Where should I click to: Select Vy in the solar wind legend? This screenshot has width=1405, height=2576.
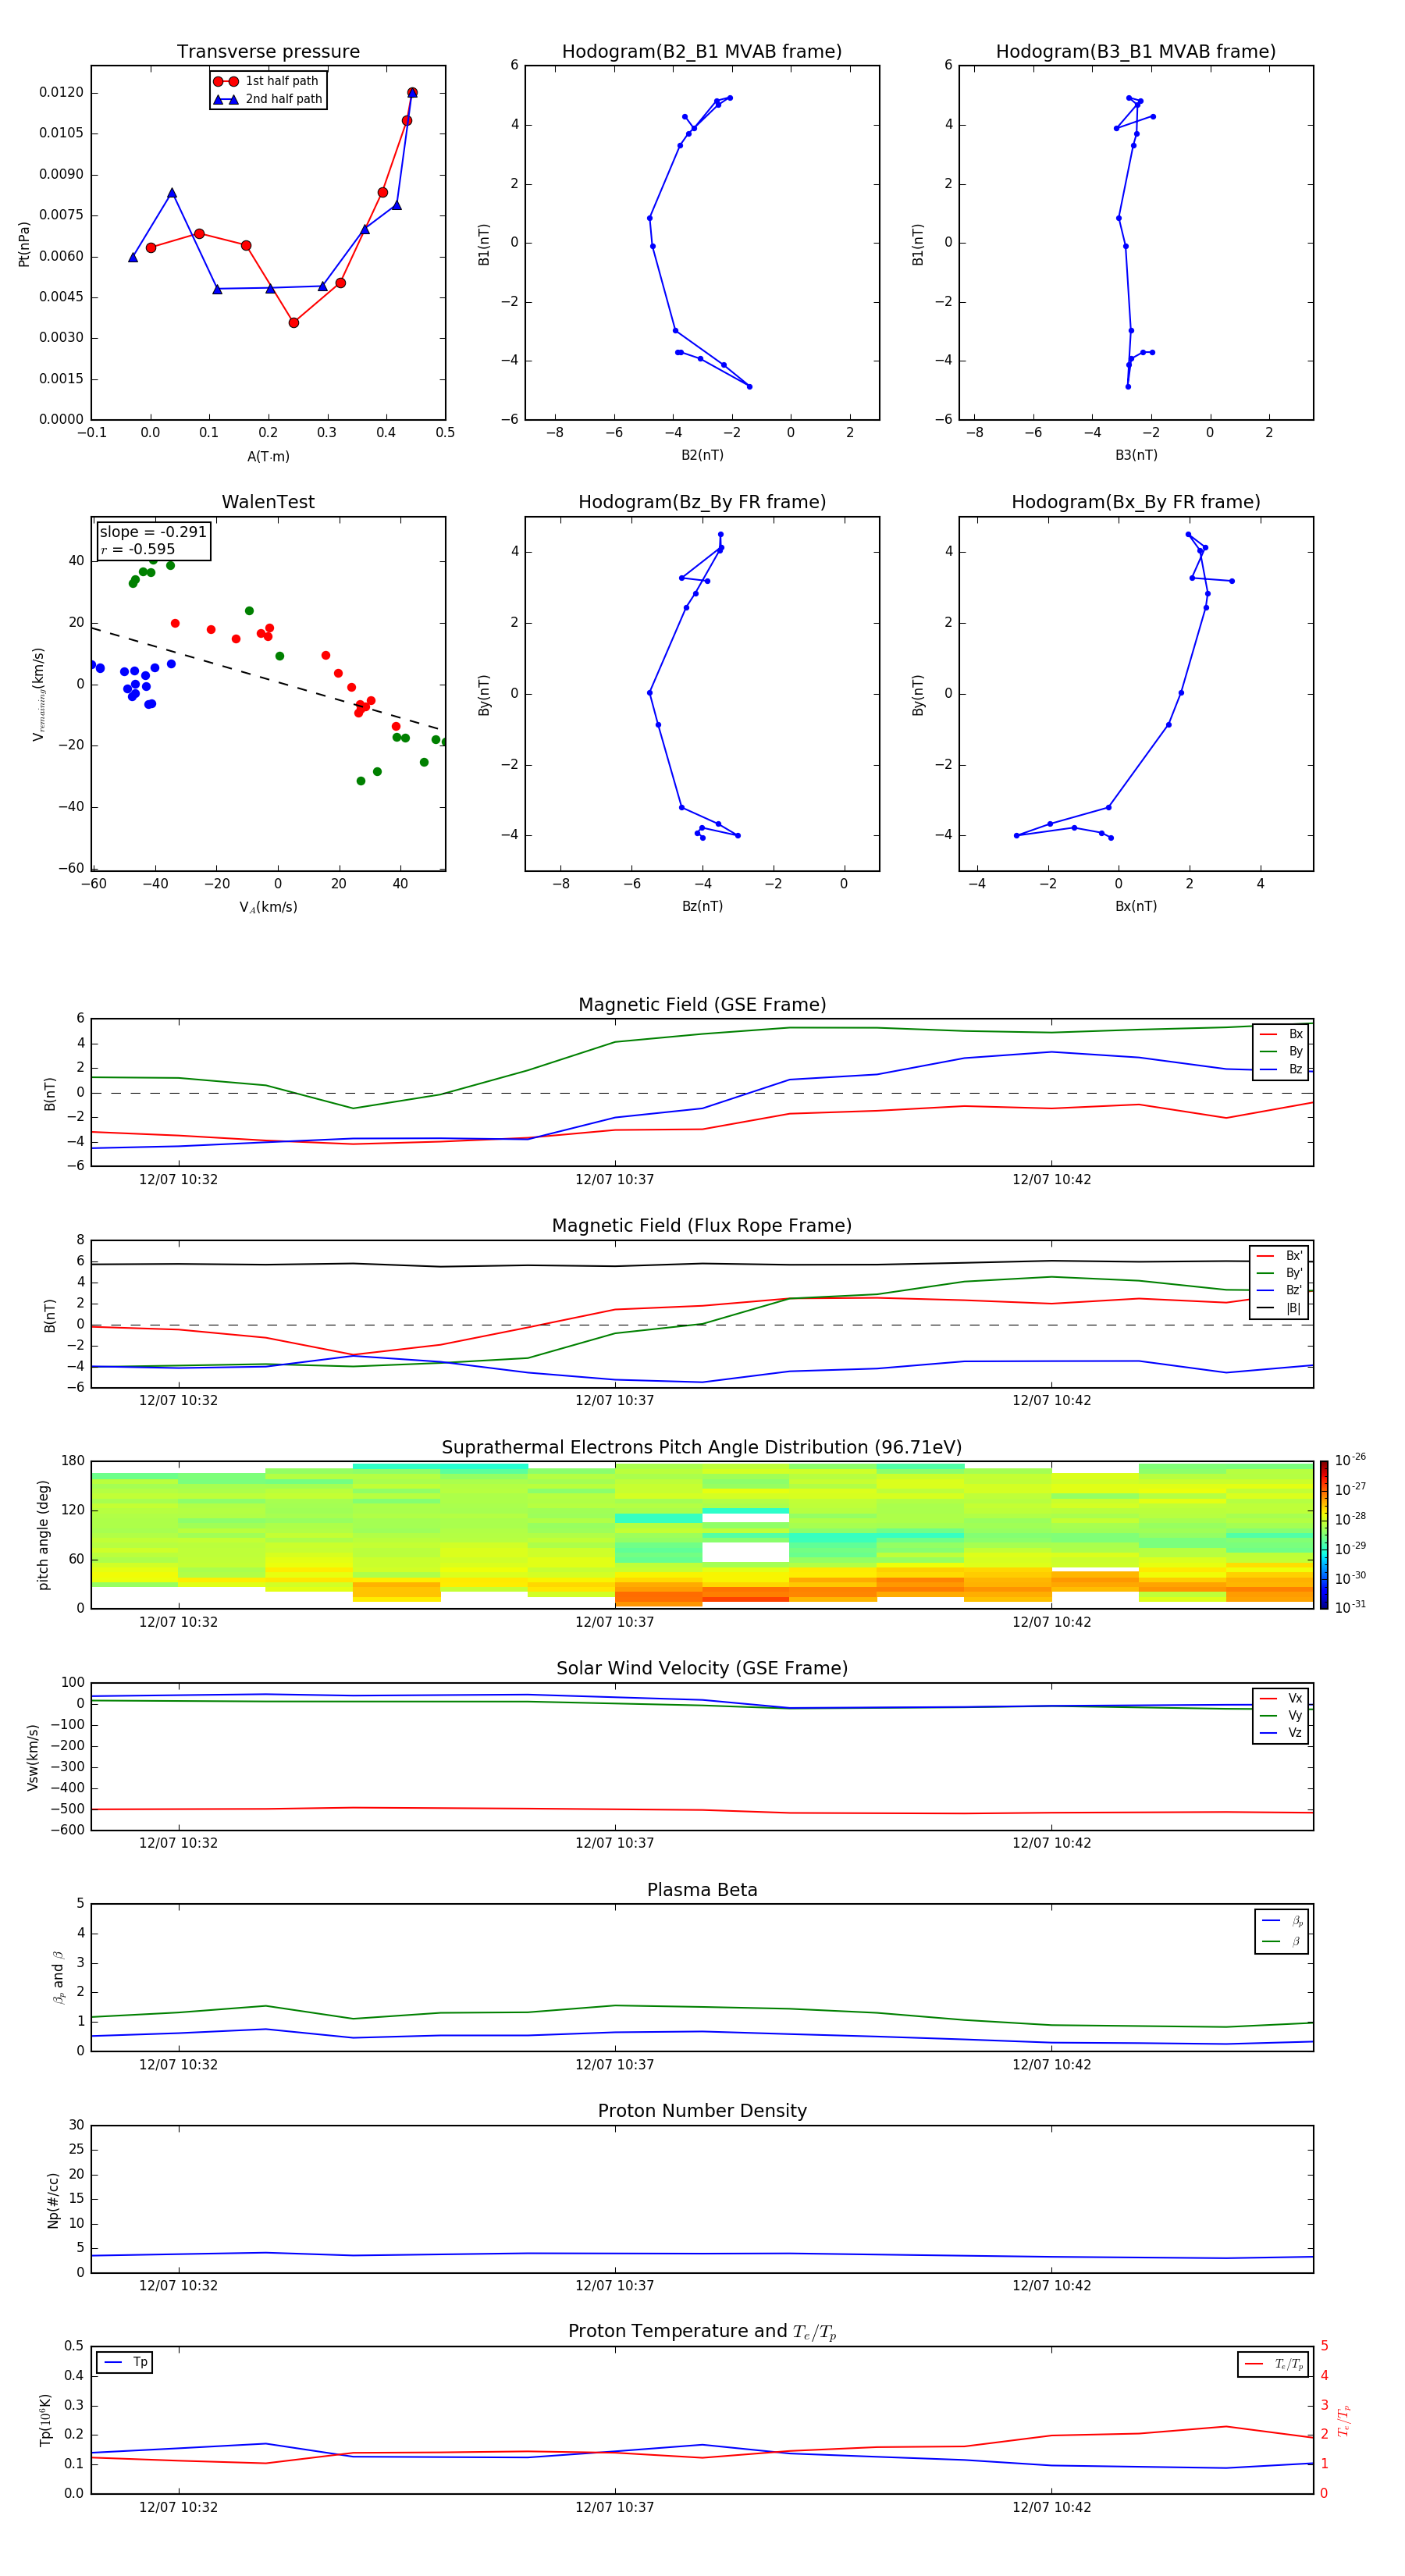coord(1281,1715)
